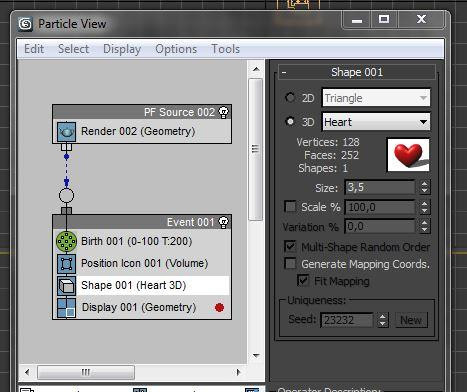Toggle the Event 001 lightbulb icon
Screen dimensions: 467x392
223,222
